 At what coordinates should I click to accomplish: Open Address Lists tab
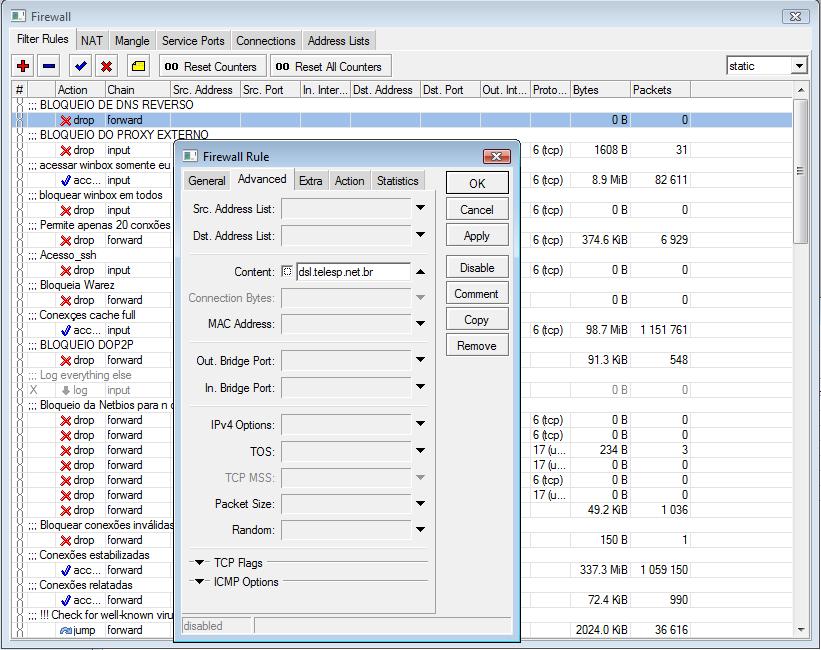(338, 41)
